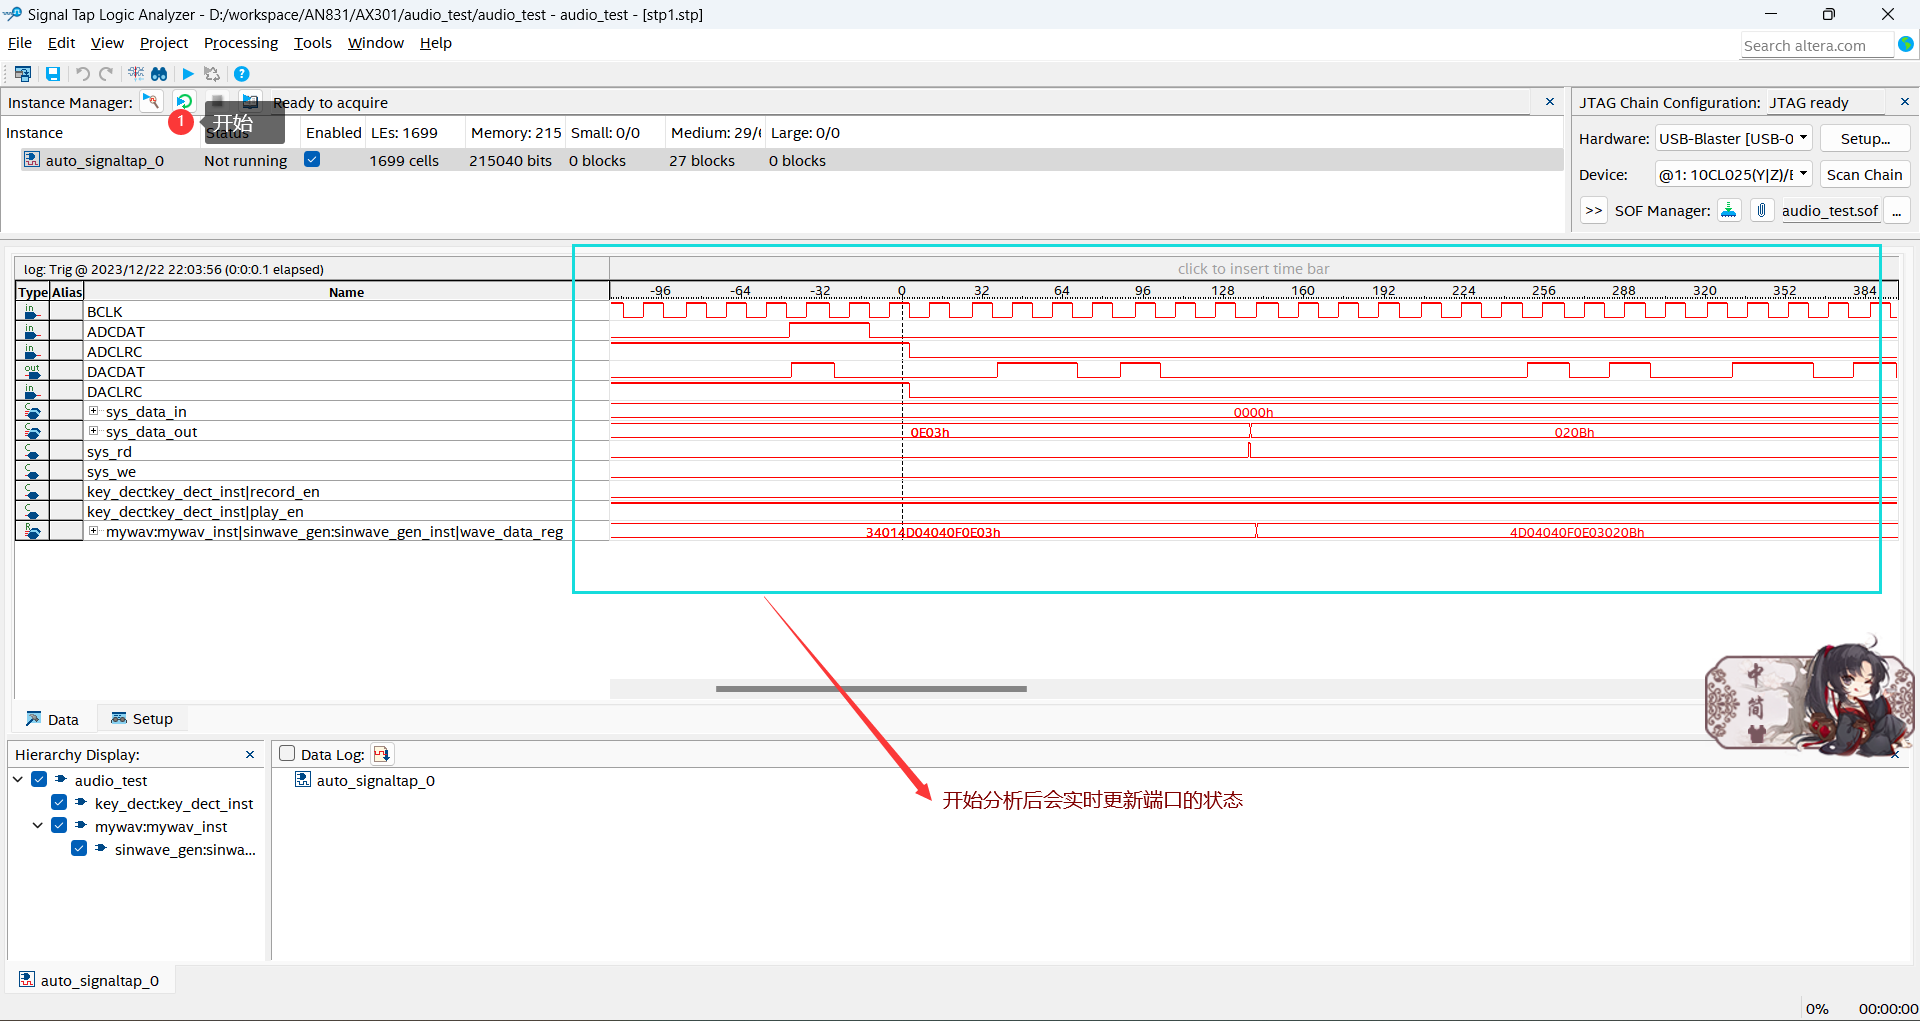Collapse the mywav:mywav_inst hierarchy node
Screen dimensions: 1920x1021
(x=38, y=826)
